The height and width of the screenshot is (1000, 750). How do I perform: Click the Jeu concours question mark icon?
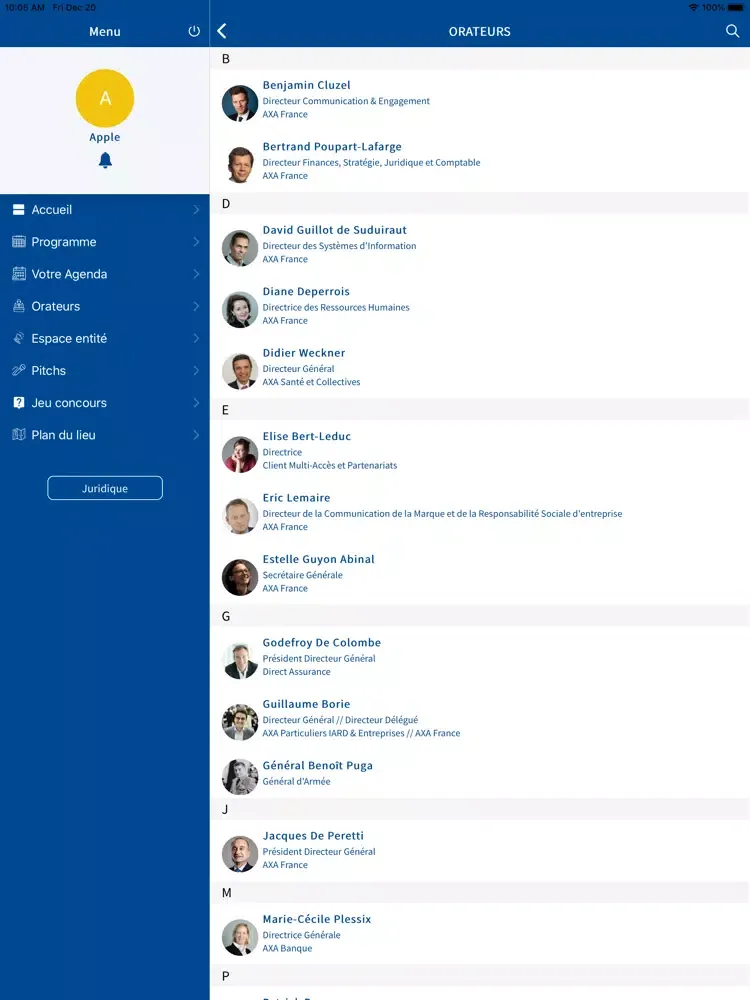tap(18, 402)
